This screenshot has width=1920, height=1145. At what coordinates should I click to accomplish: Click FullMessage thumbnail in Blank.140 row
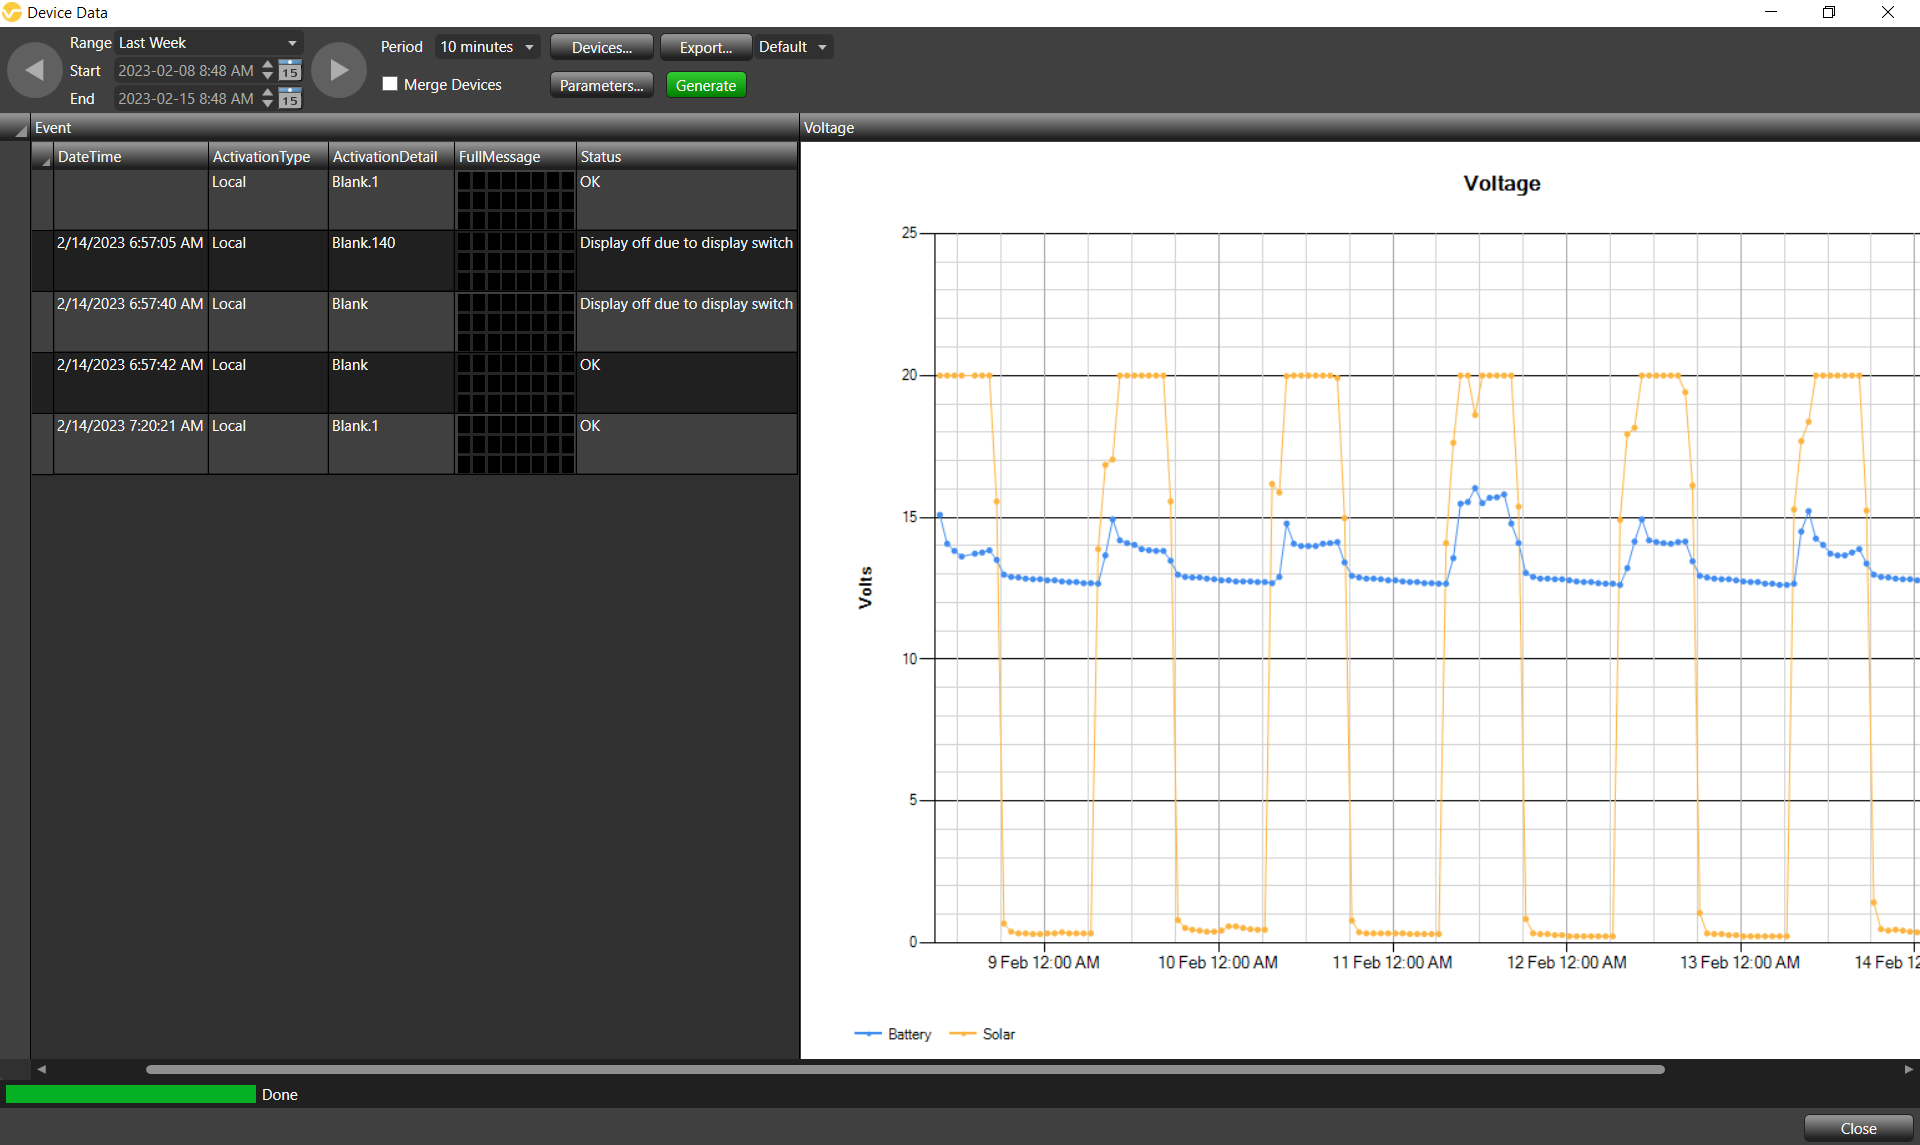click(516, 261)
